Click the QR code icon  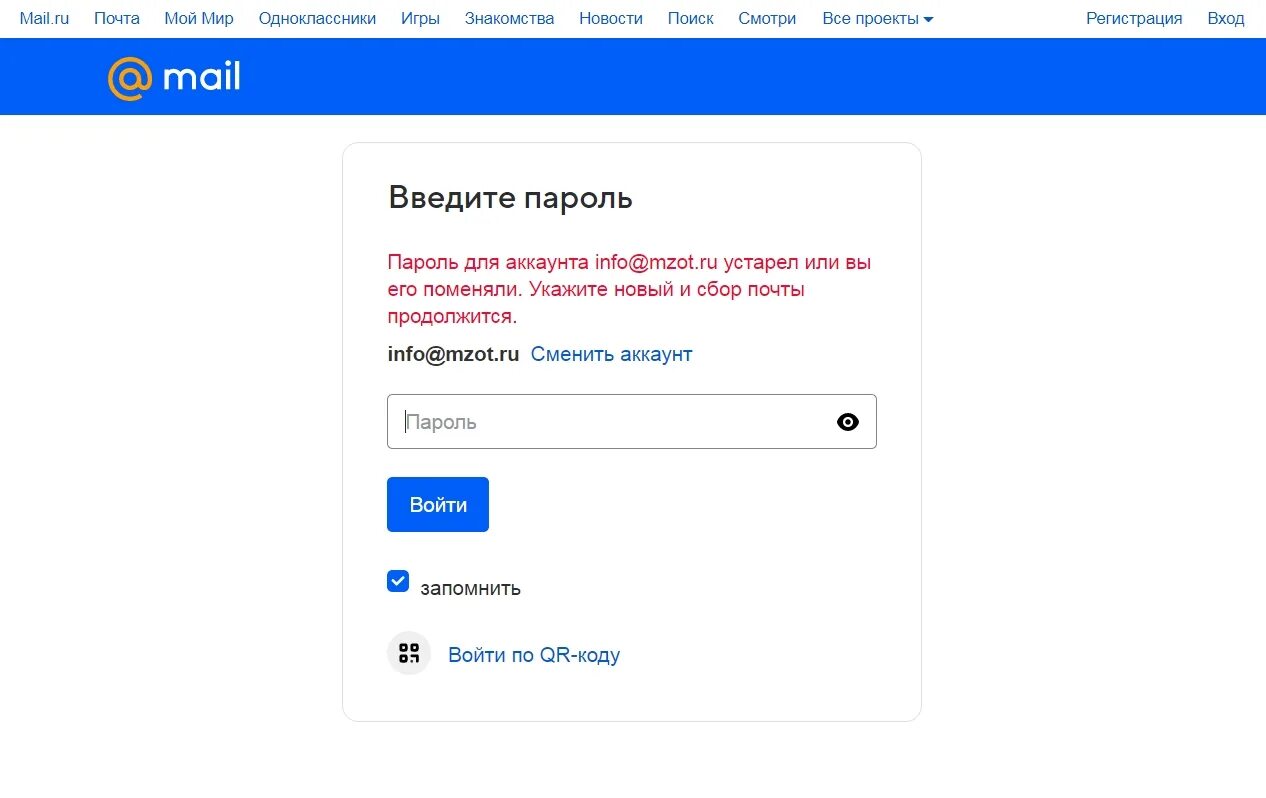click(x=409, y=653)
